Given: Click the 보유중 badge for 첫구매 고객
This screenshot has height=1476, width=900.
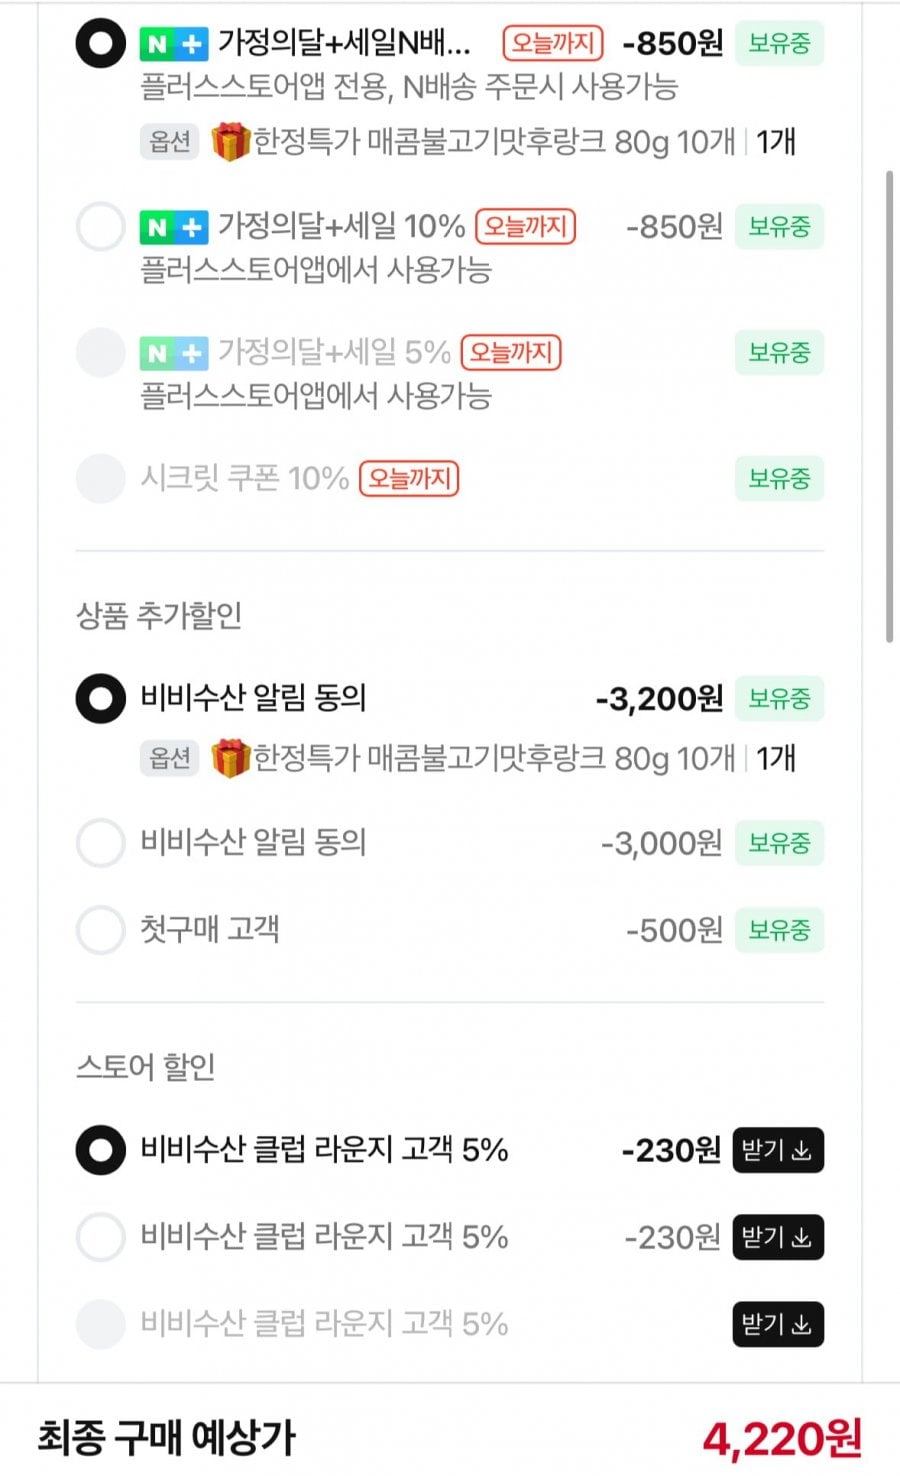Looking at the screenshot, I should (x=779, y=930).
